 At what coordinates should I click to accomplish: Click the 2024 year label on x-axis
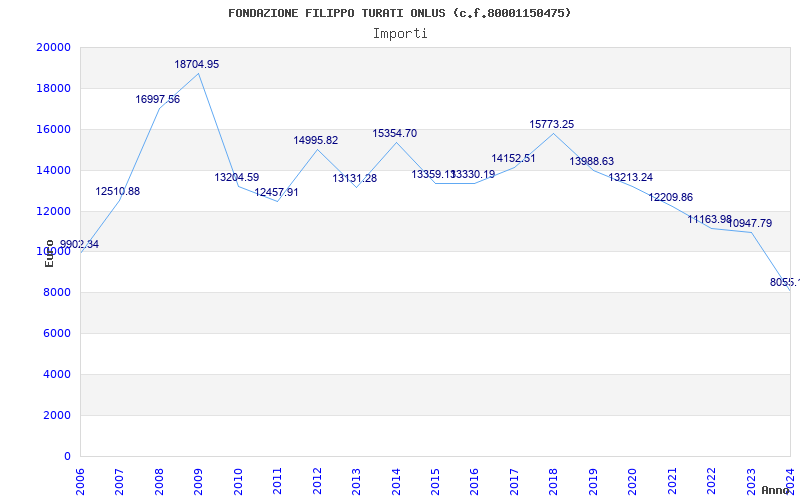[790, 479]
